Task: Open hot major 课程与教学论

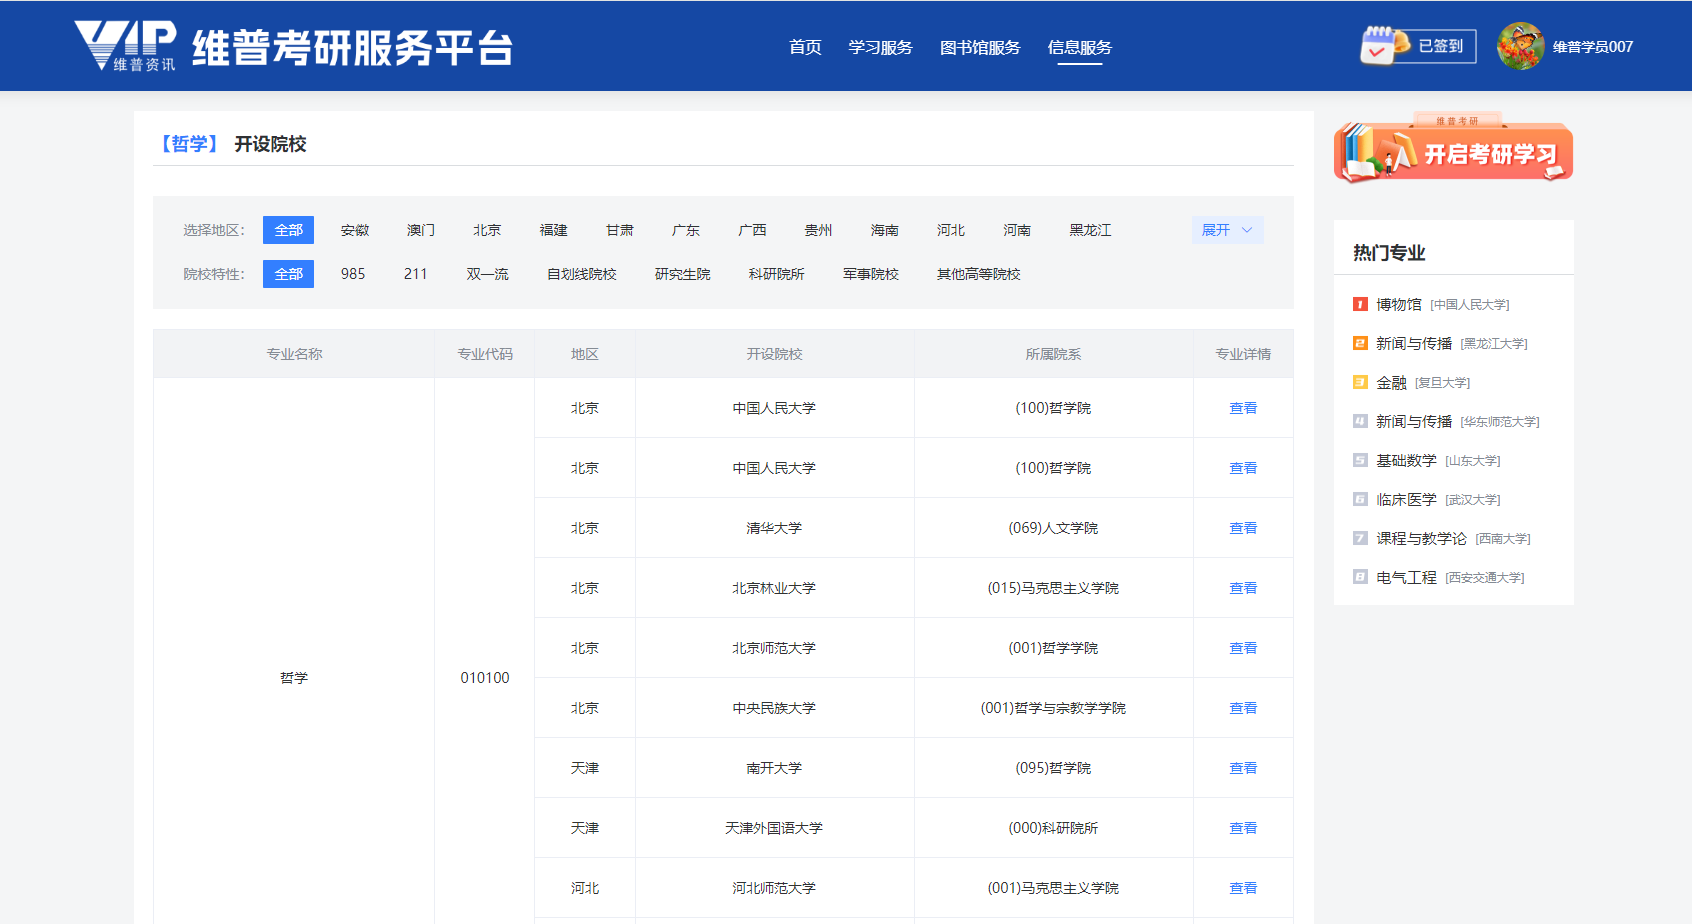Action: point(1421,538)
